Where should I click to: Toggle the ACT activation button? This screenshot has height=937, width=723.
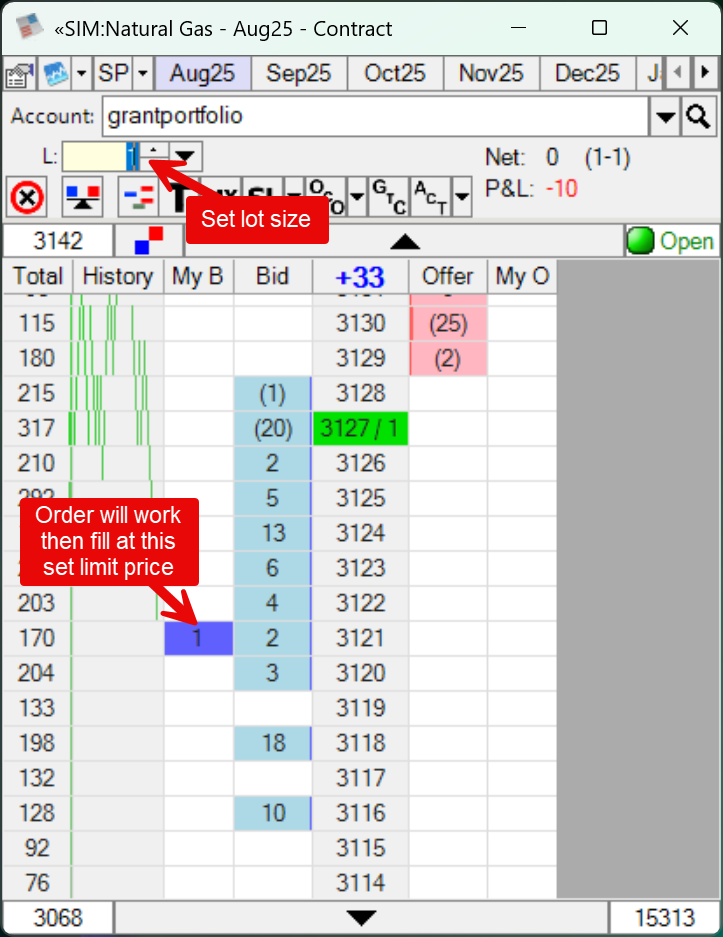430,197
